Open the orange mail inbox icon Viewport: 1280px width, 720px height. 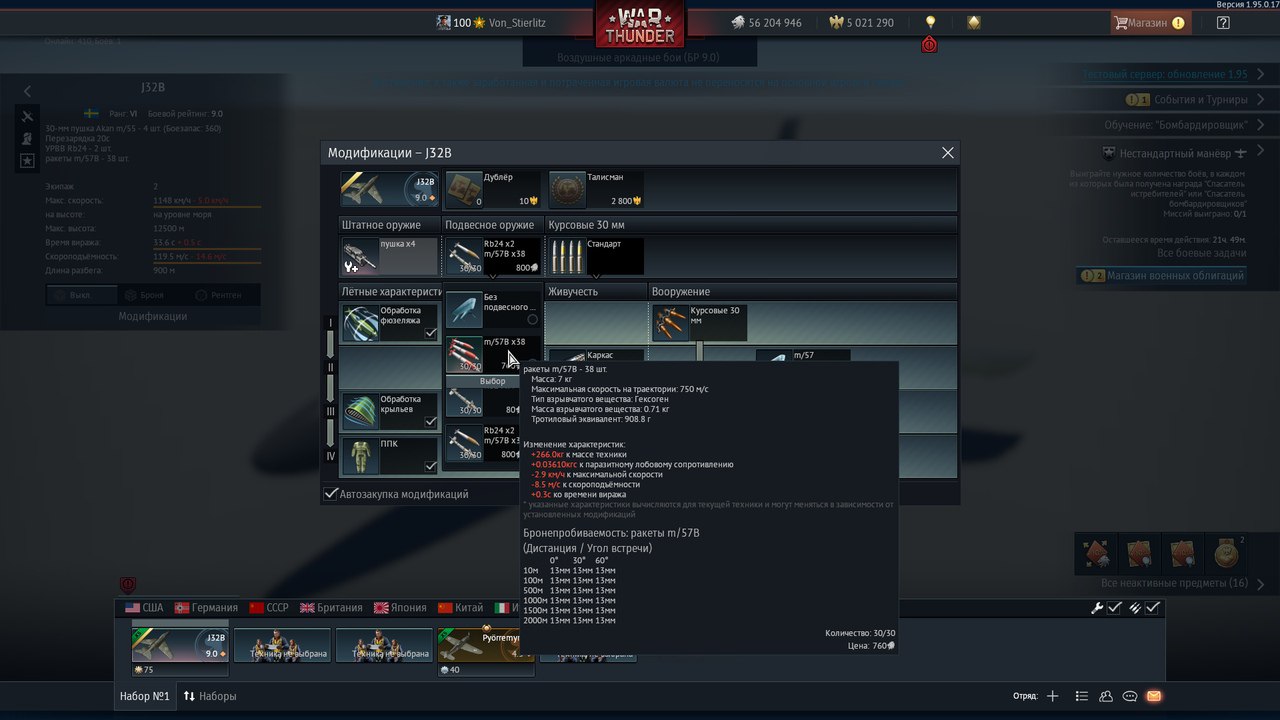click(1154, 696)
